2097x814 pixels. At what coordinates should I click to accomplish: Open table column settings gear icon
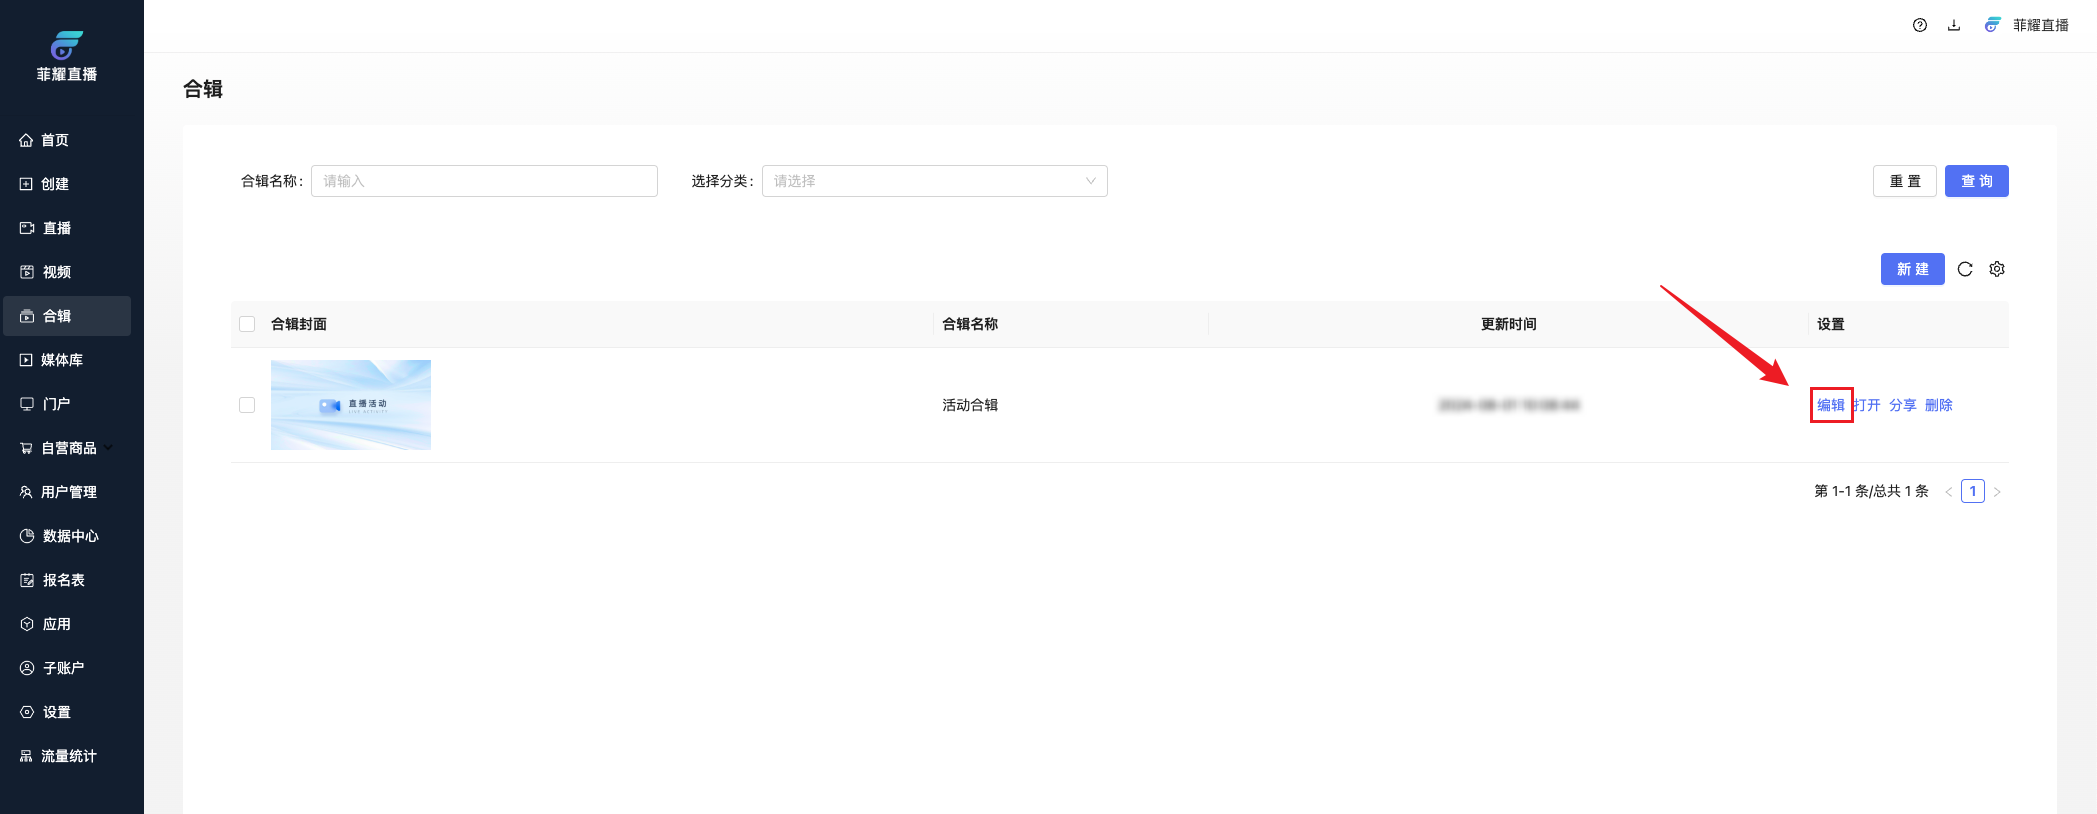tap(1997, 269)
